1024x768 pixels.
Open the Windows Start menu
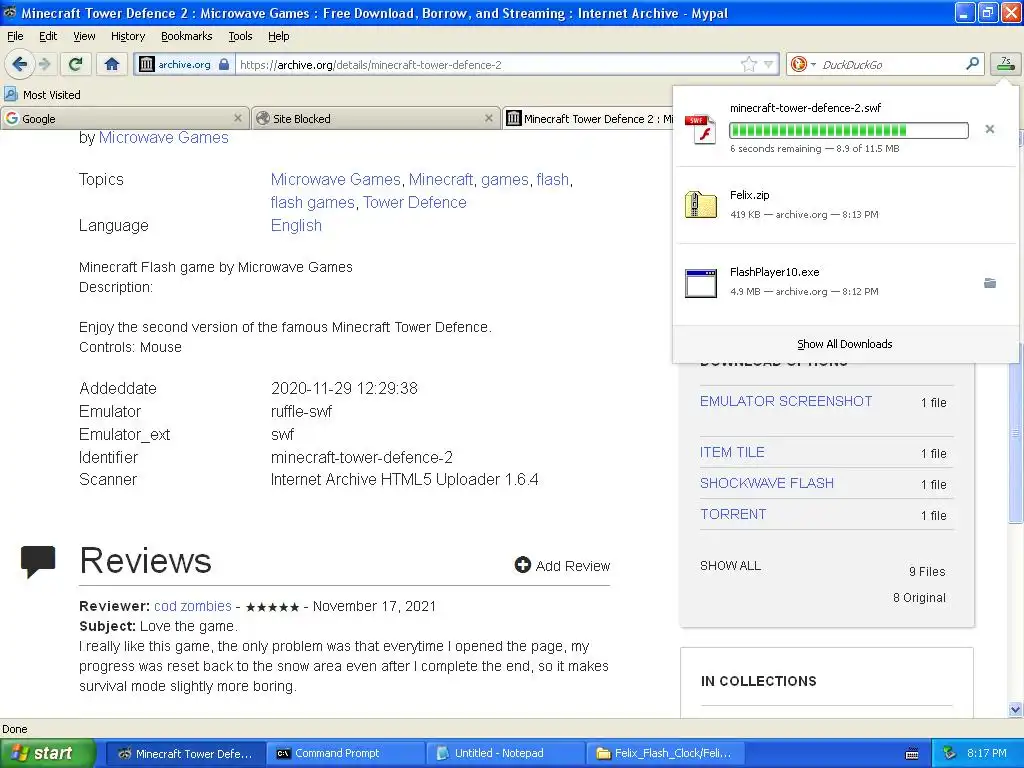[48, 753]
